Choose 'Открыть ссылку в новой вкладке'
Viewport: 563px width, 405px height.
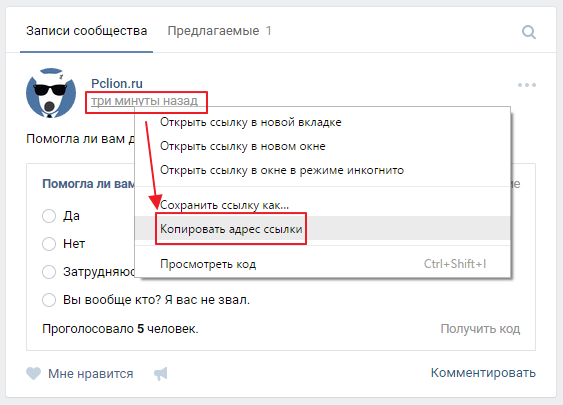tap(322, 122)
